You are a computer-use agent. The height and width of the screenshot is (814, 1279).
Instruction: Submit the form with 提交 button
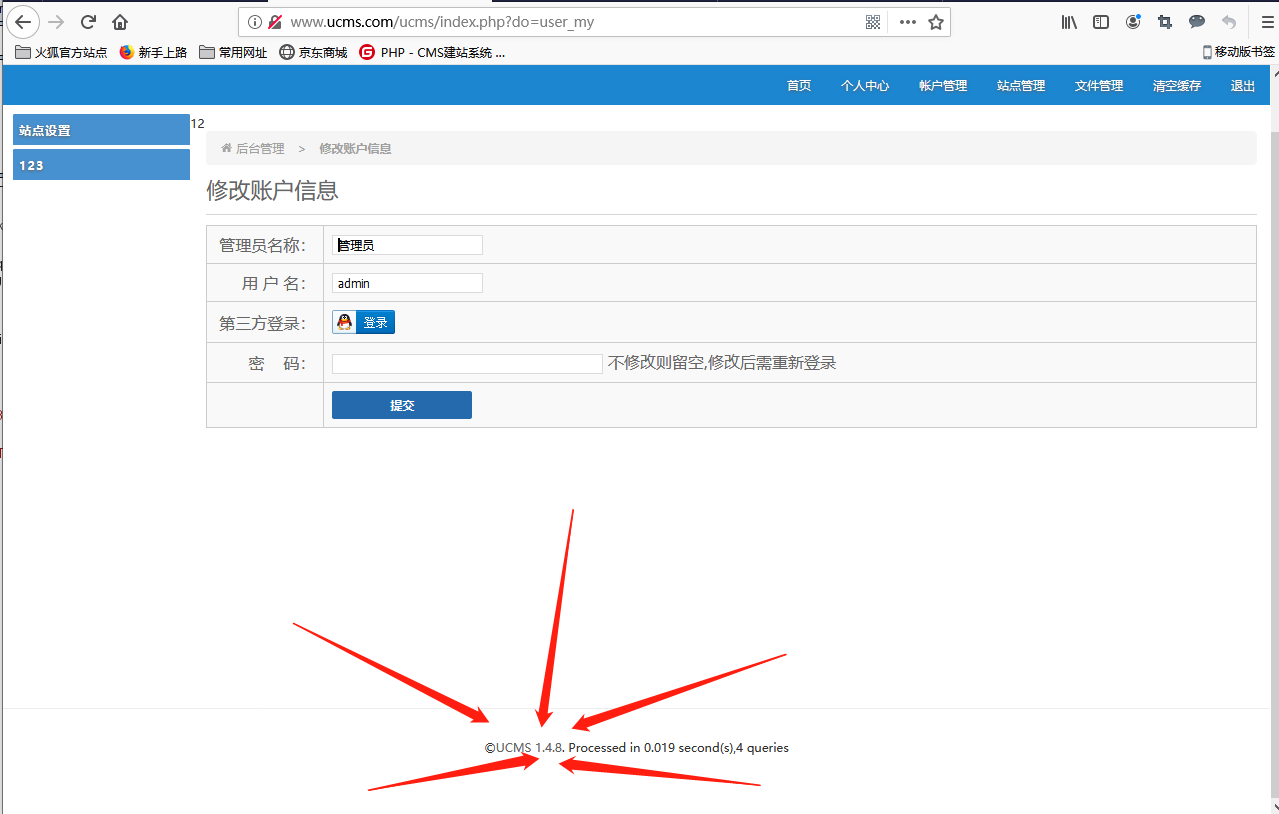point(402,405)
